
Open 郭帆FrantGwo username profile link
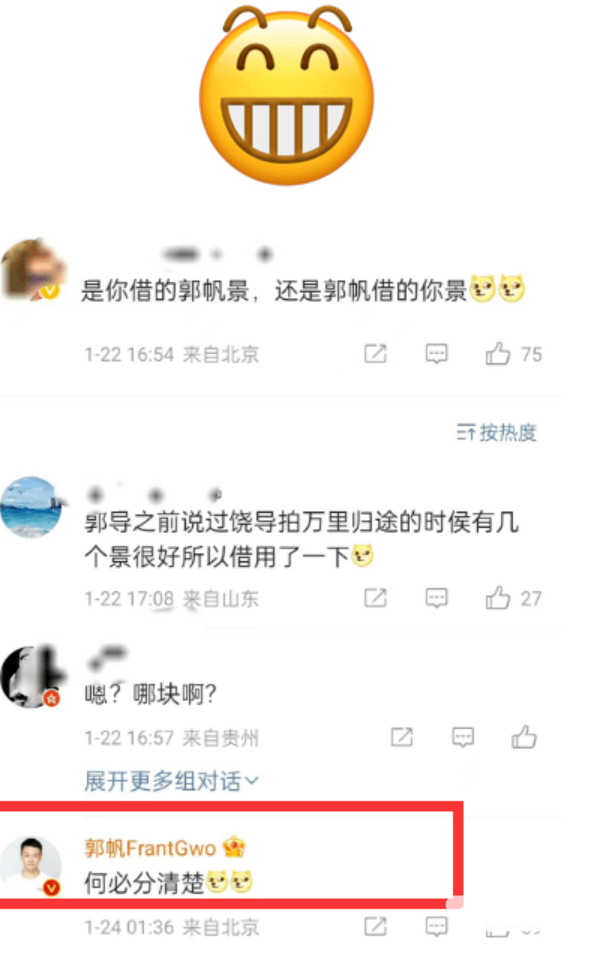[x=150, y=847]
